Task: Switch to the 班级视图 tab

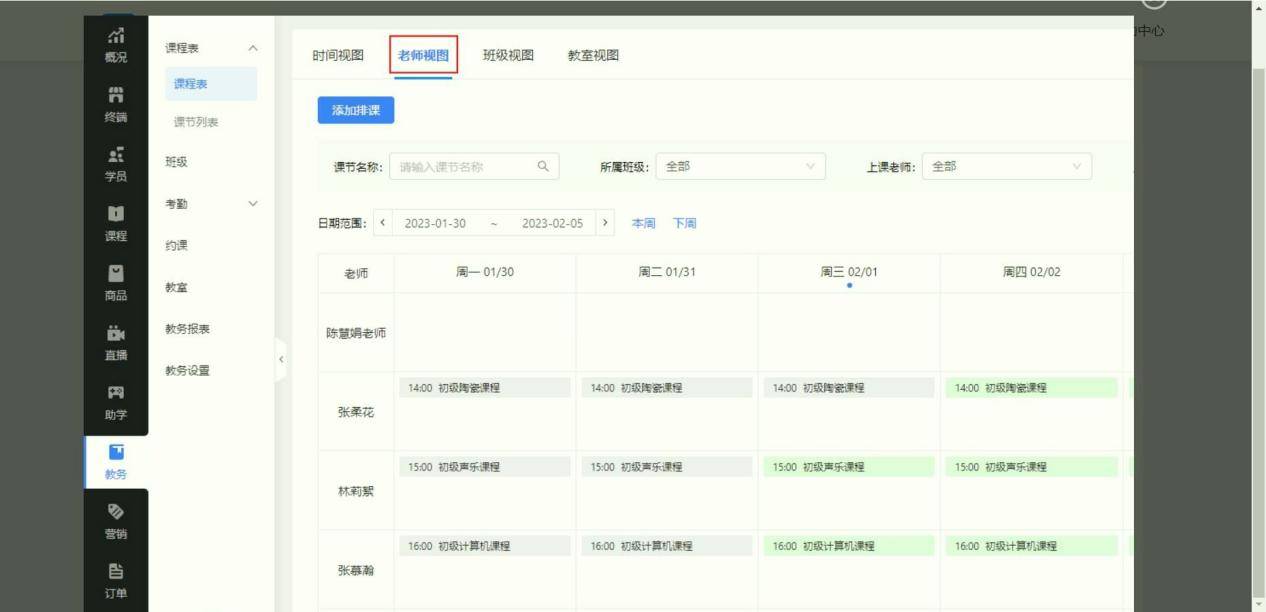Action: pyautogui.click(x=508, y=56)
